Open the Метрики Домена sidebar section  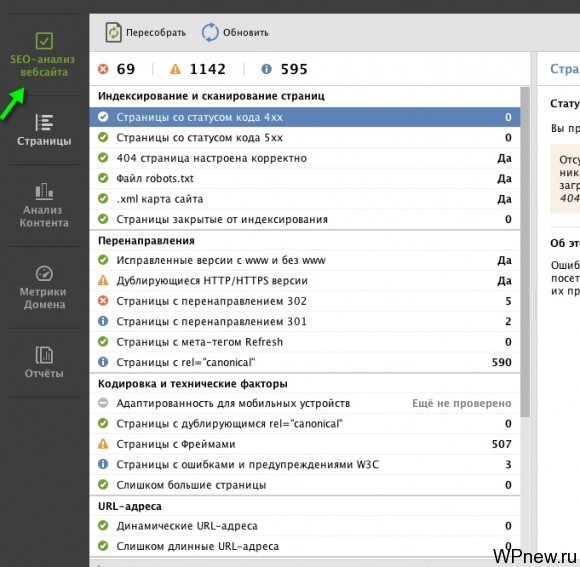point(44,288)
